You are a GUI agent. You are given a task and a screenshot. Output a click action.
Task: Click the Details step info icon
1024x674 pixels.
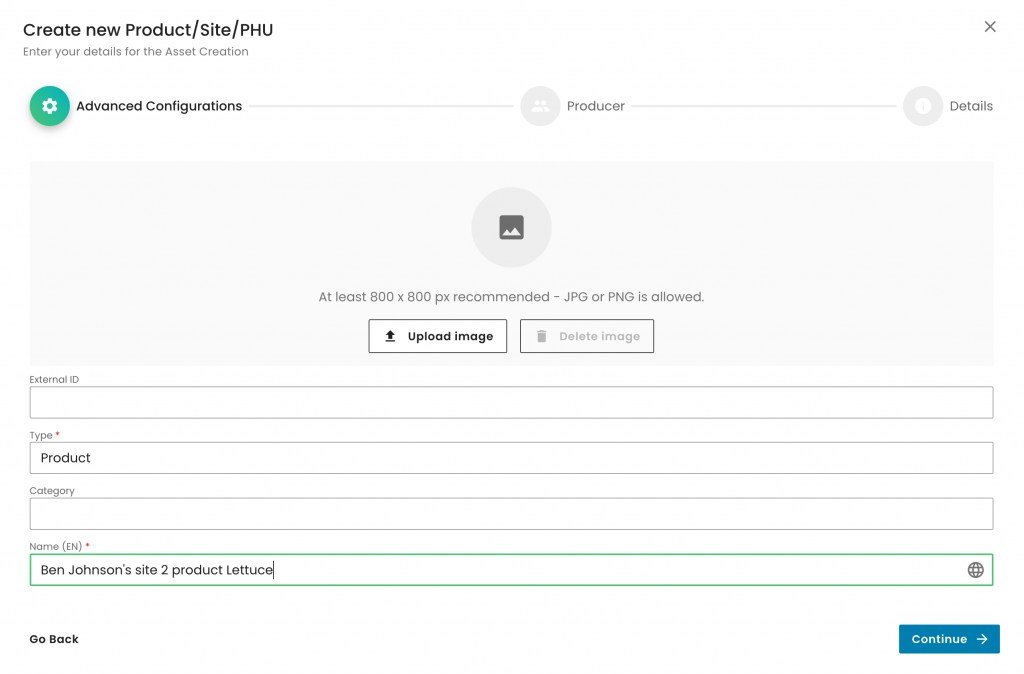[922, 106]
